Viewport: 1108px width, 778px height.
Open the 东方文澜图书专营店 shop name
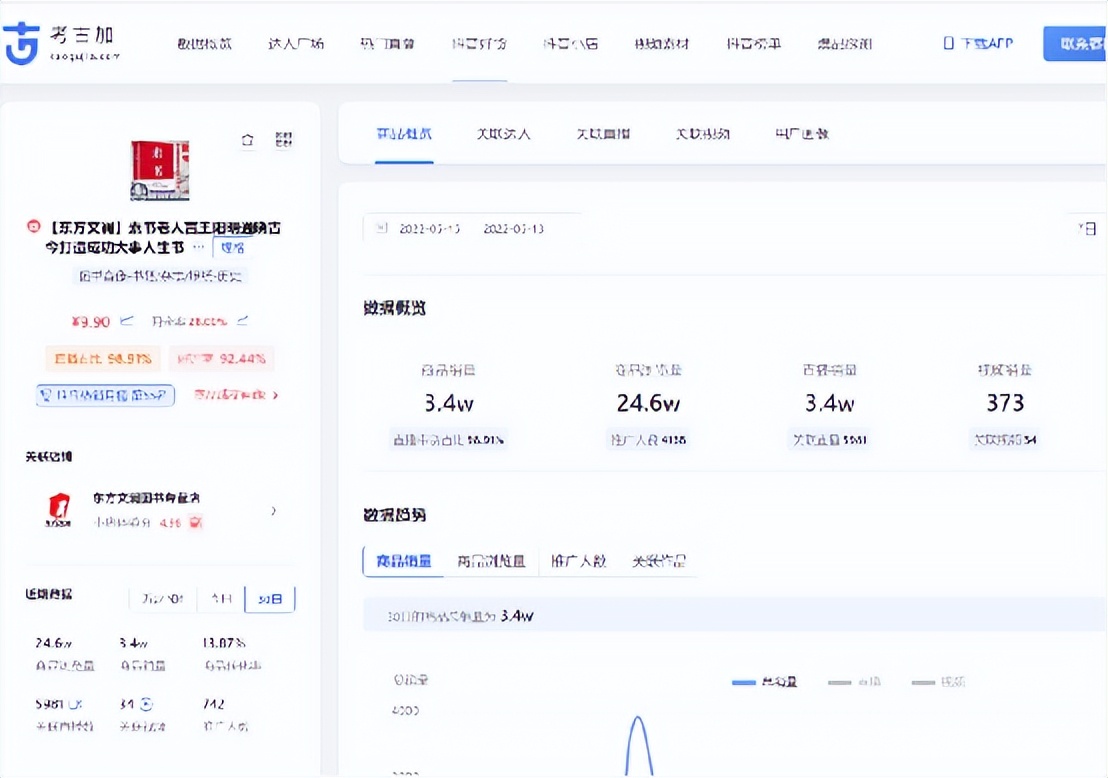tap(146, 498)
